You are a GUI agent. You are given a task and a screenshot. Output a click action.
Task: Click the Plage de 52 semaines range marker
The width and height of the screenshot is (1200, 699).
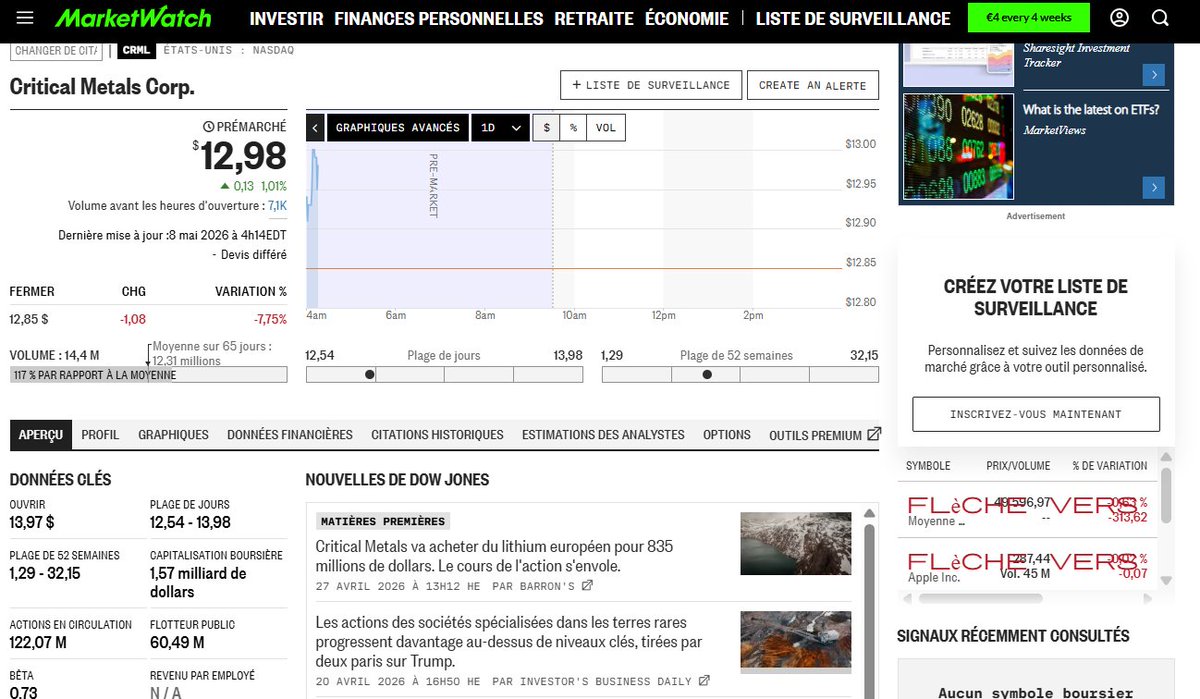point(707,375)
